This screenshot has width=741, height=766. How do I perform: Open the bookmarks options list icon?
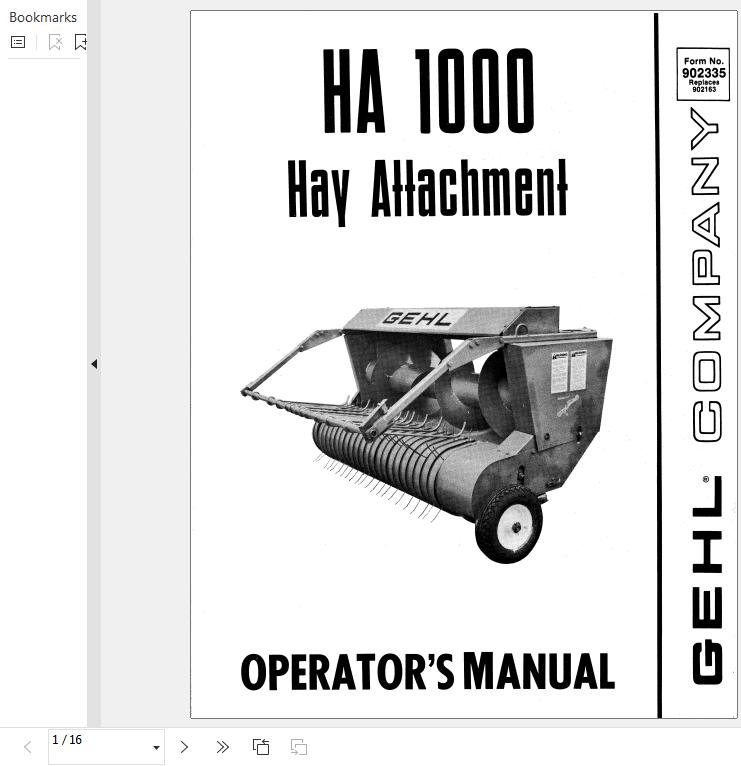coord(18,42)
